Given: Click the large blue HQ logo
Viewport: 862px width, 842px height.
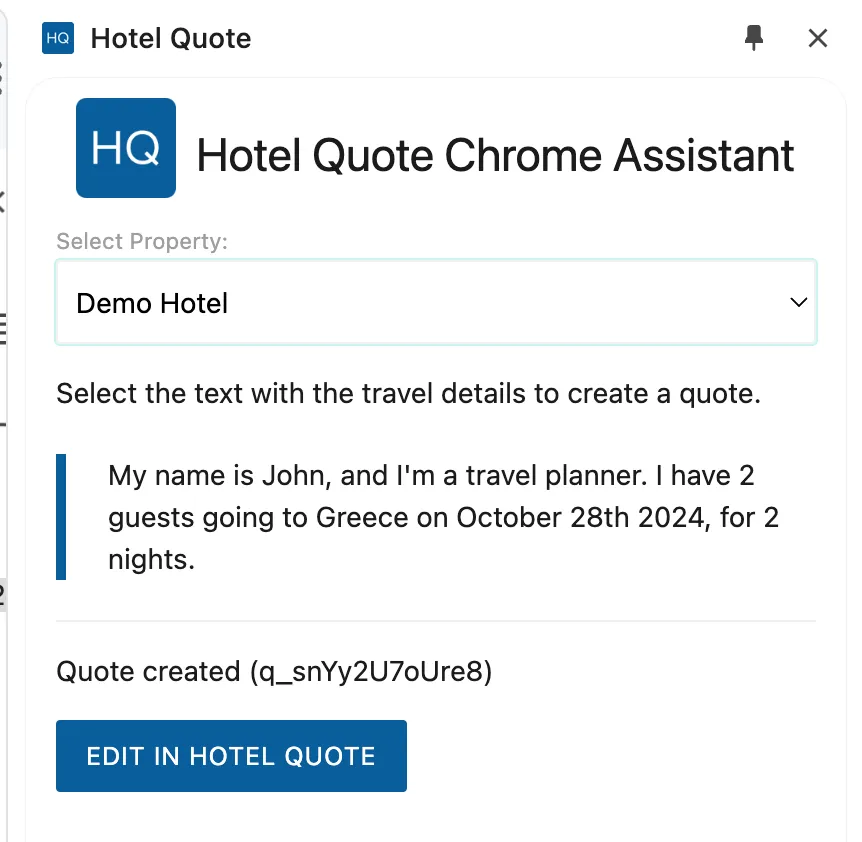Looking at the screenshot, I should pos(126,148).
